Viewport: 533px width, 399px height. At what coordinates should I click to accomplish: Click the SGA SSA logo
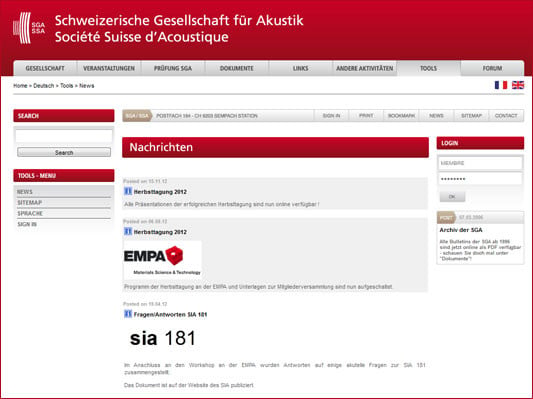click(x=29, y=28)
